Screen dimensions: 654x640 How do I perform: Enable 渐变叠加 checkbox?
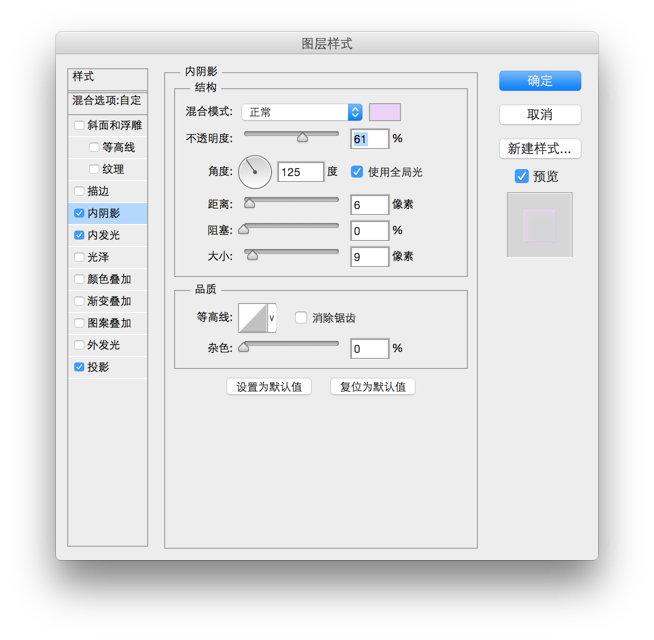point(79,301)
